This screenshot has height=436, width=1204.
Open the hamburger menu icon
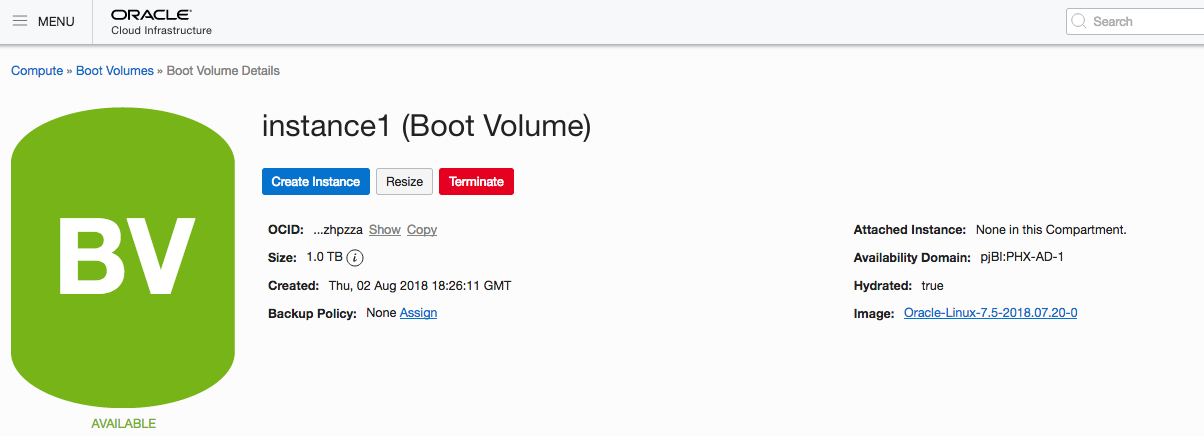[x=20, y=21]
